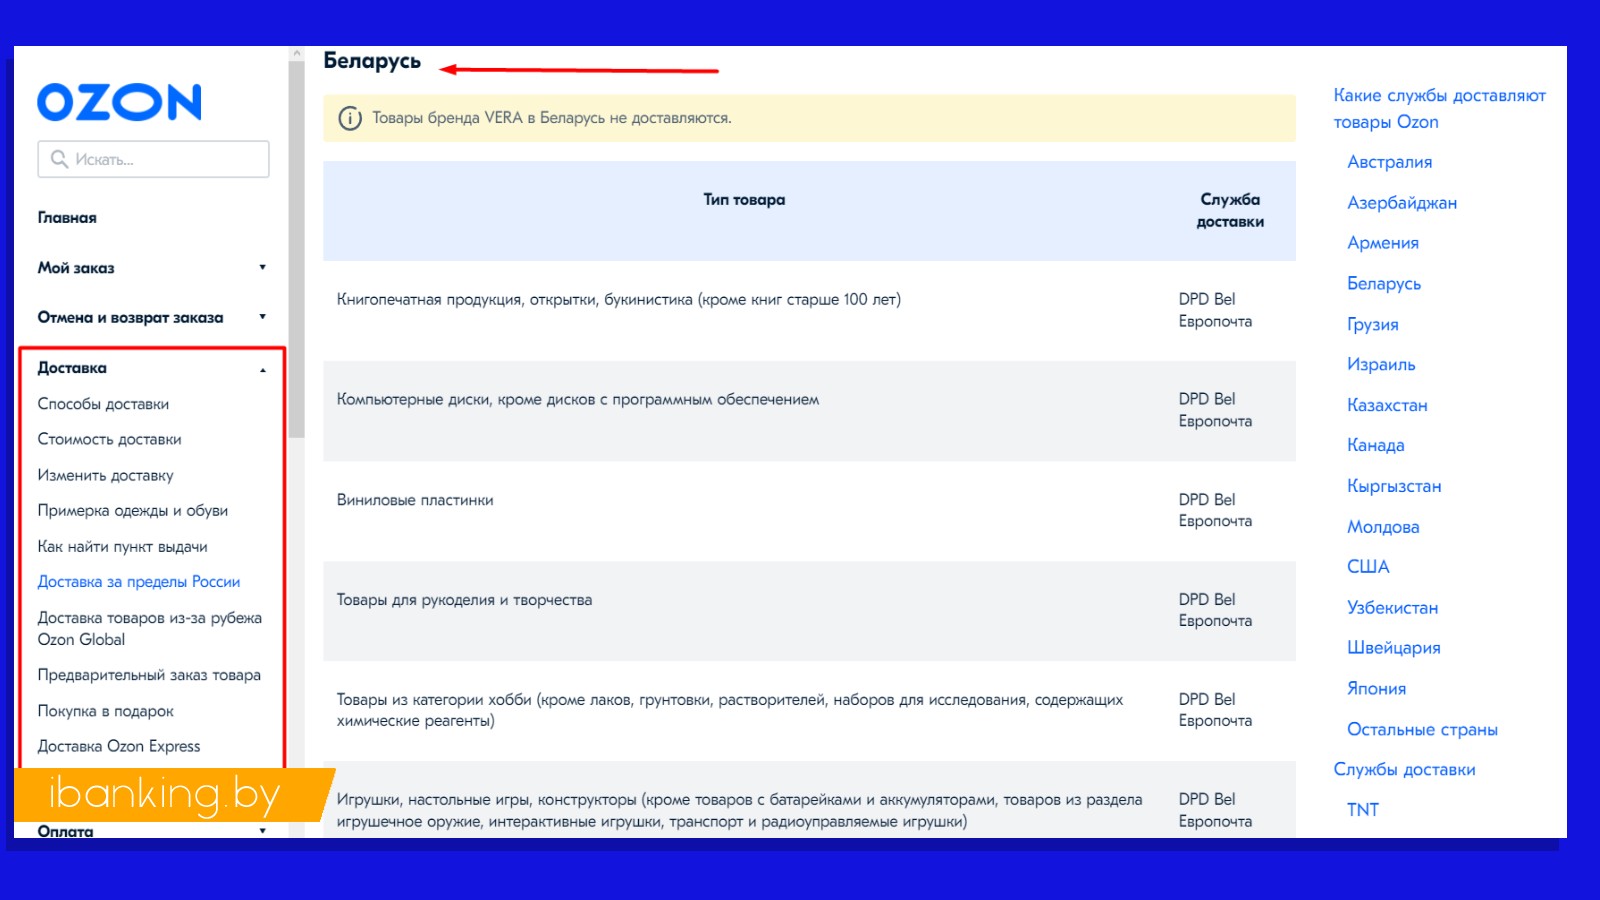Jump to Япония section
Viewport: 1600px width, 900px height.
(1376, 688)
